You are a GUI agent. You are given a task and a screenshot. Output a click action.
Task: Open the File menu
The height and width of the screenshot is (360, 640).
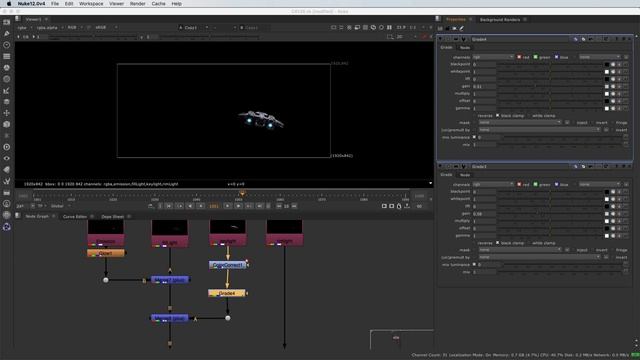(55, 4)
